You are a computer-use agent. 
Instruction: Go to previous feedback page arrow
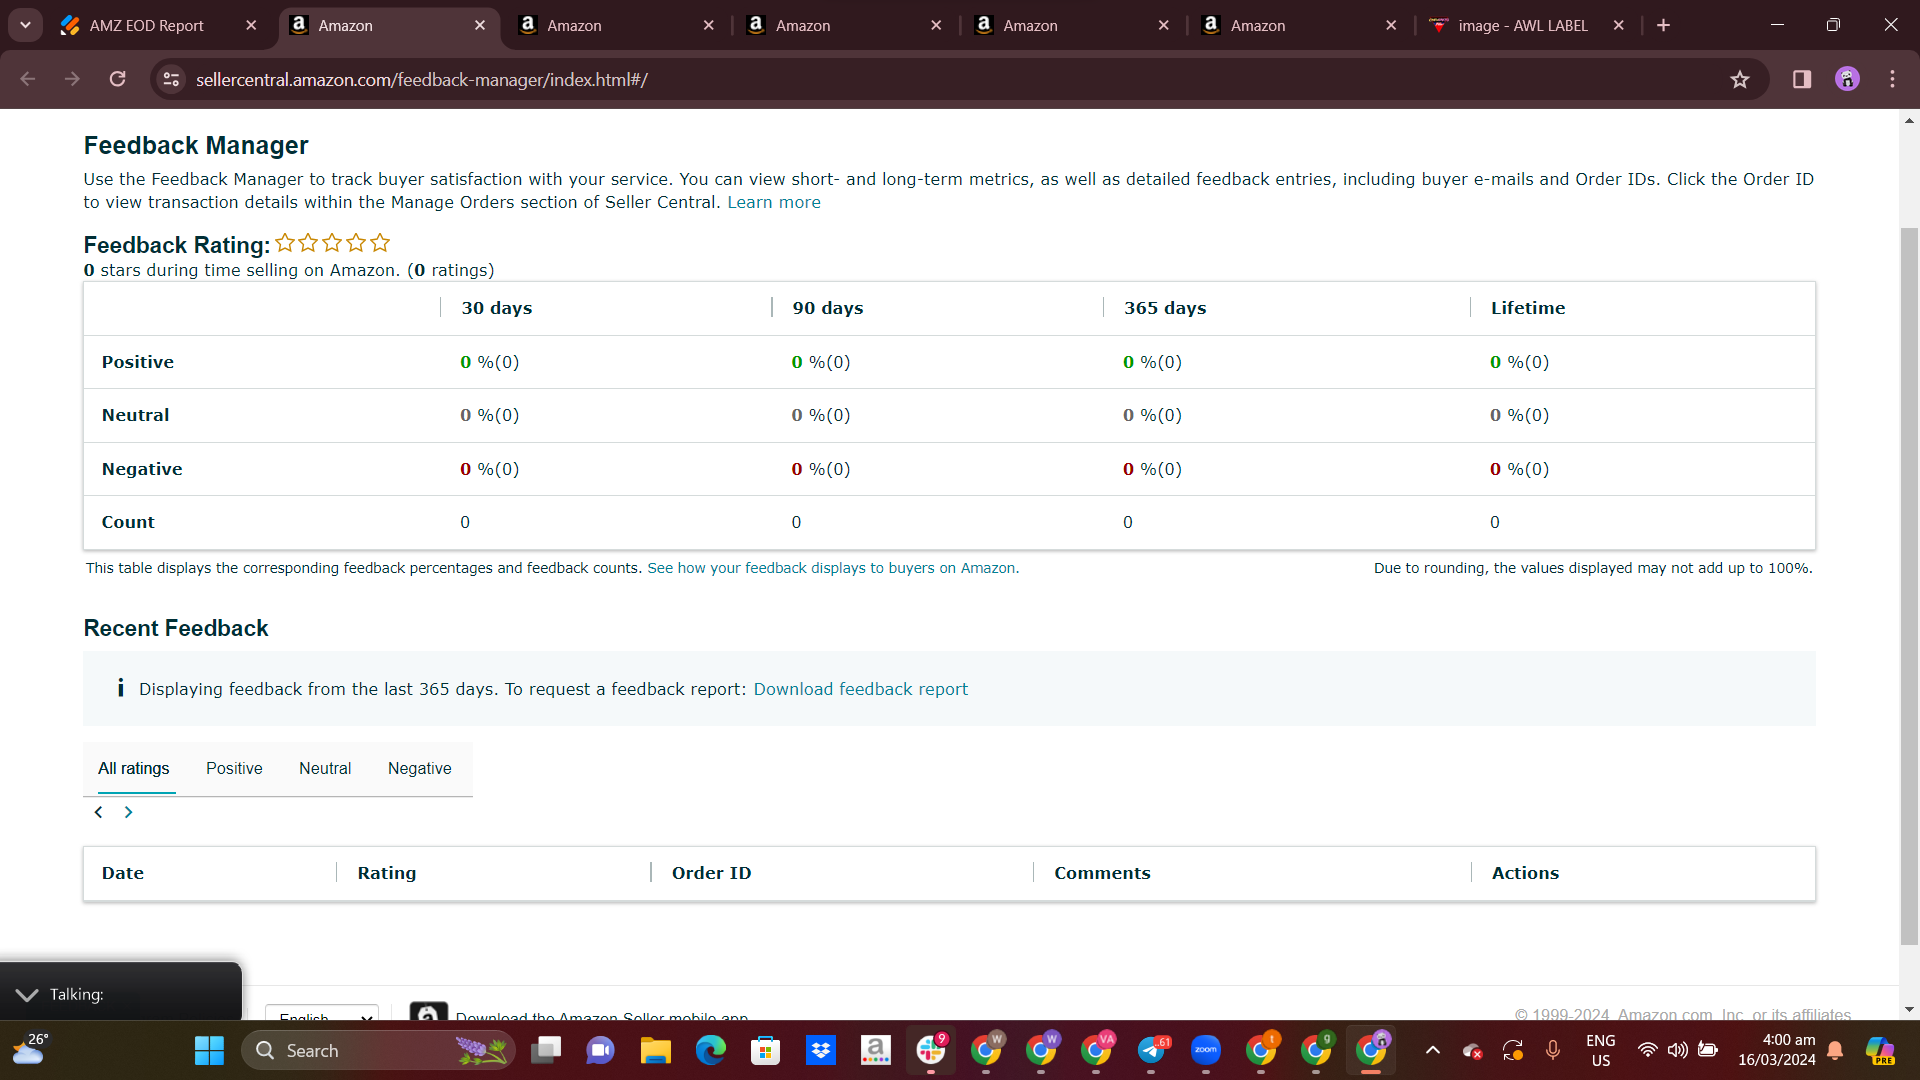pyautogui.click(x=98, y=812)
